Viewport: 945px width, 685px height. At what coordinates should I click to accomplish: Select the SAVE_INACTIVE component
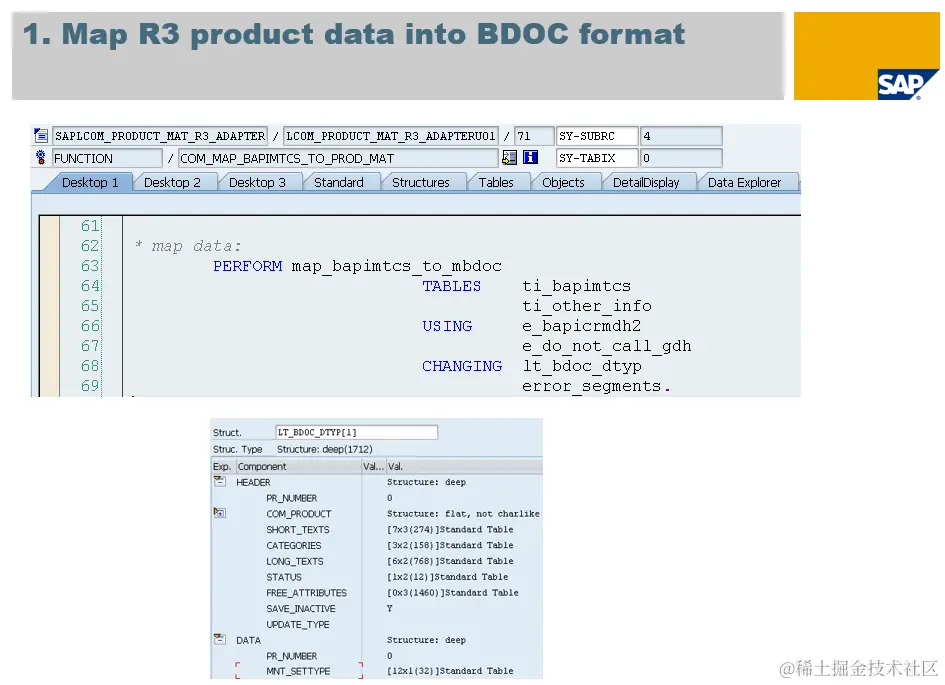301,608
